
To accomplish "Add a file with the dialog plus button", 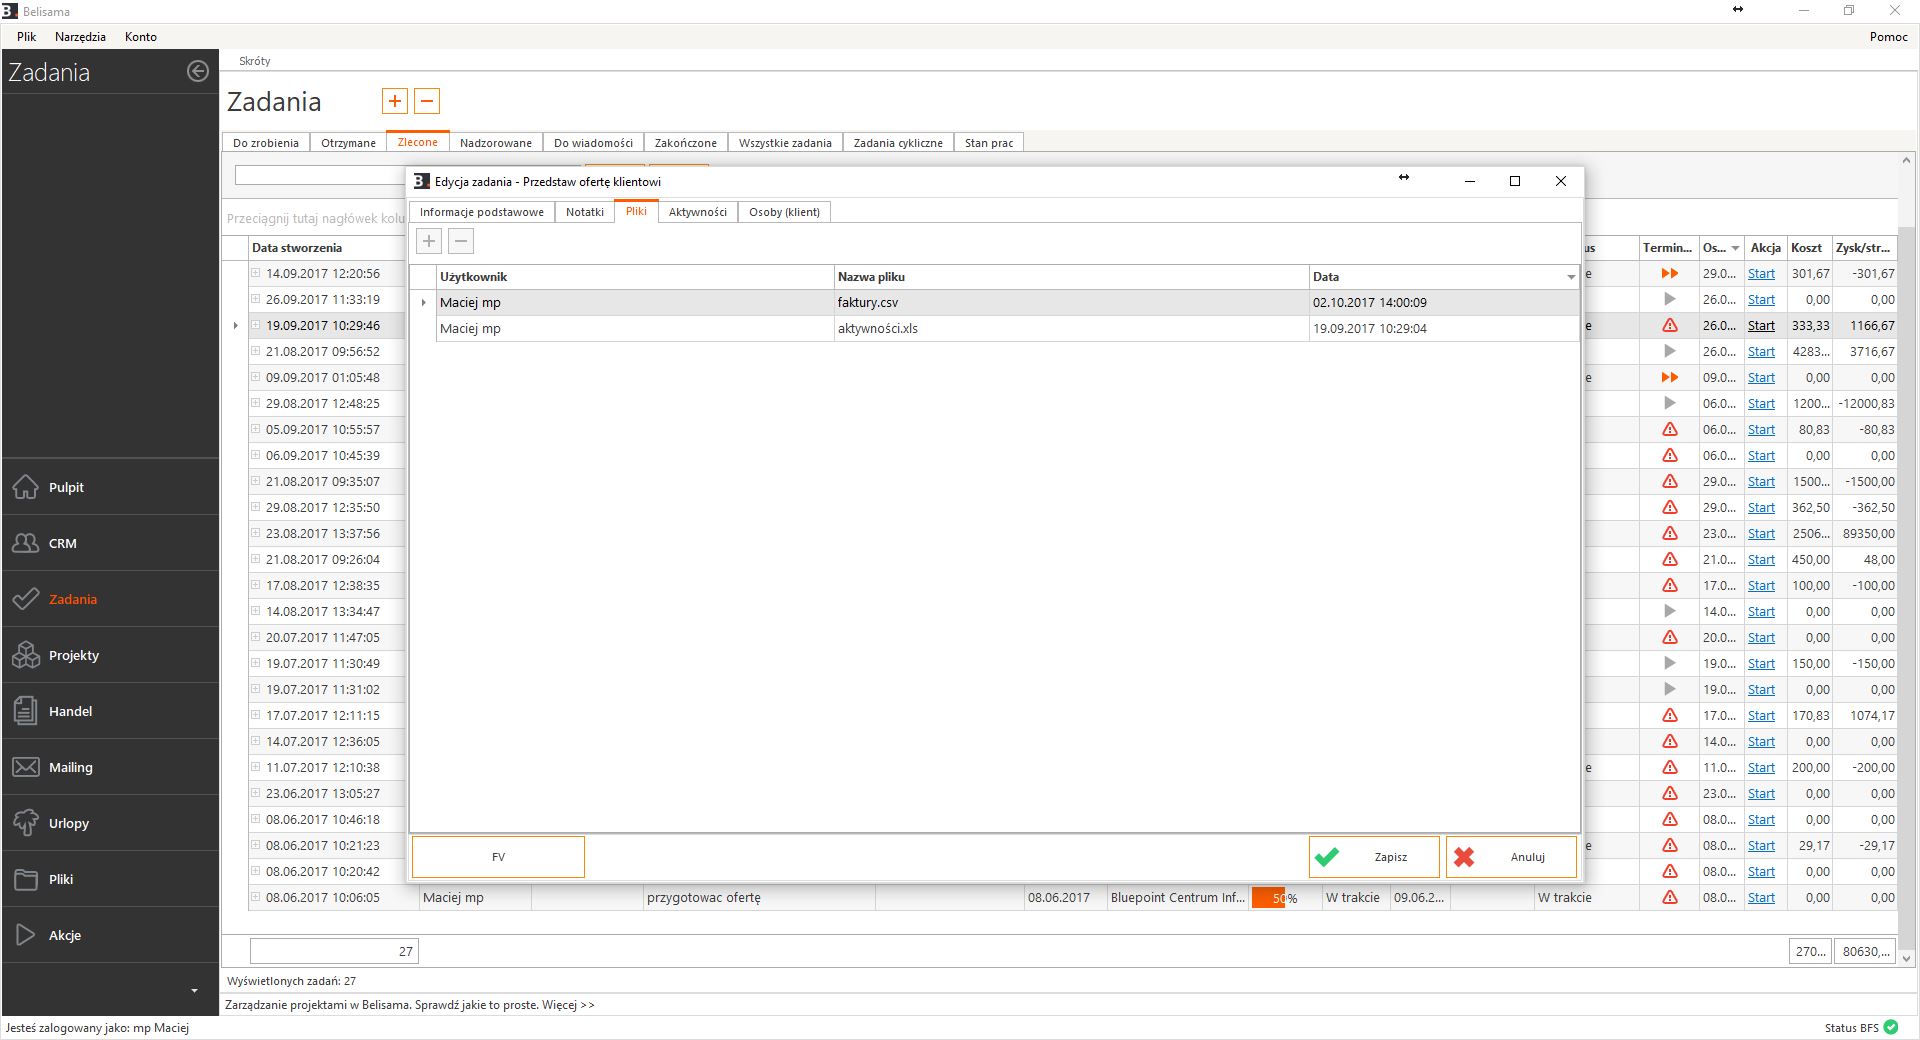I will 428,241.
